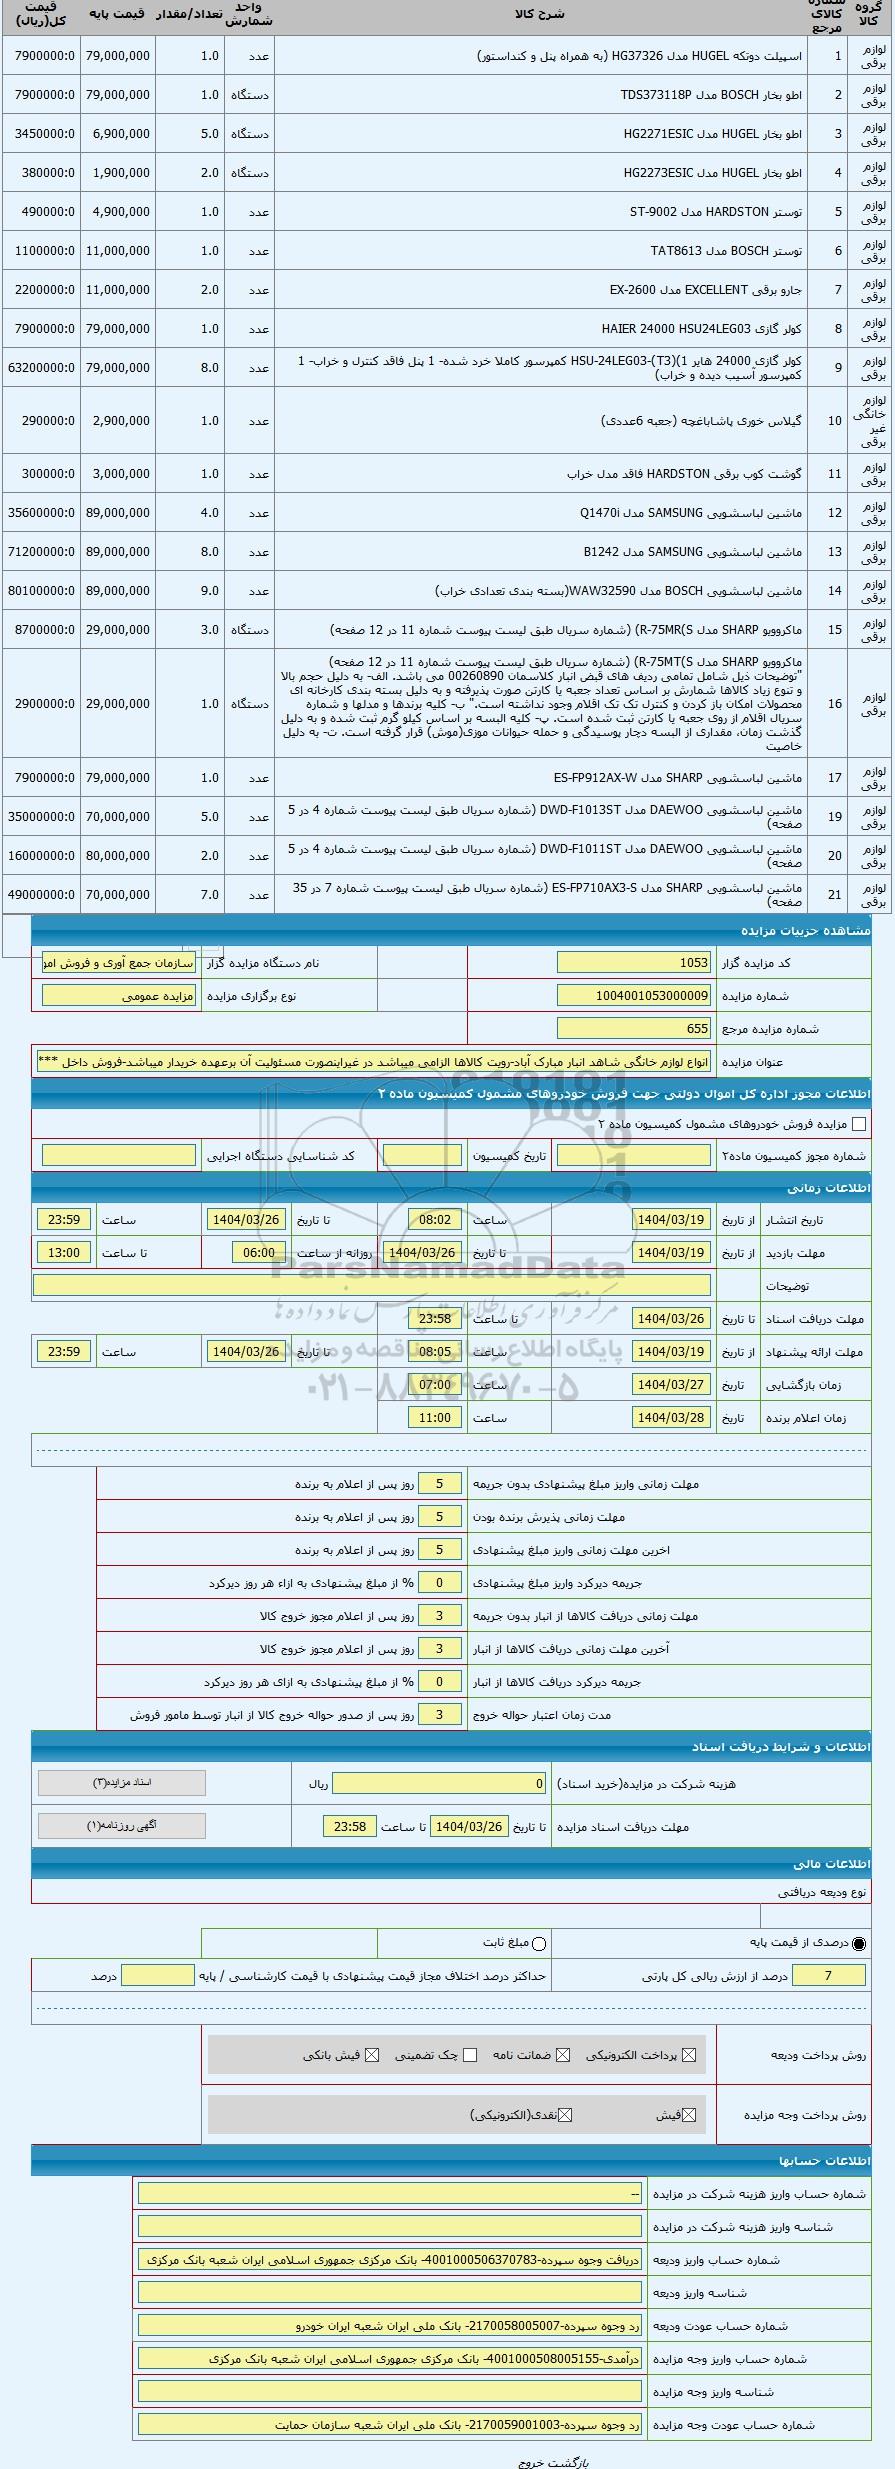Click the 'قیمت پایه' column header
895x2469 pixels.
[118, 14]
